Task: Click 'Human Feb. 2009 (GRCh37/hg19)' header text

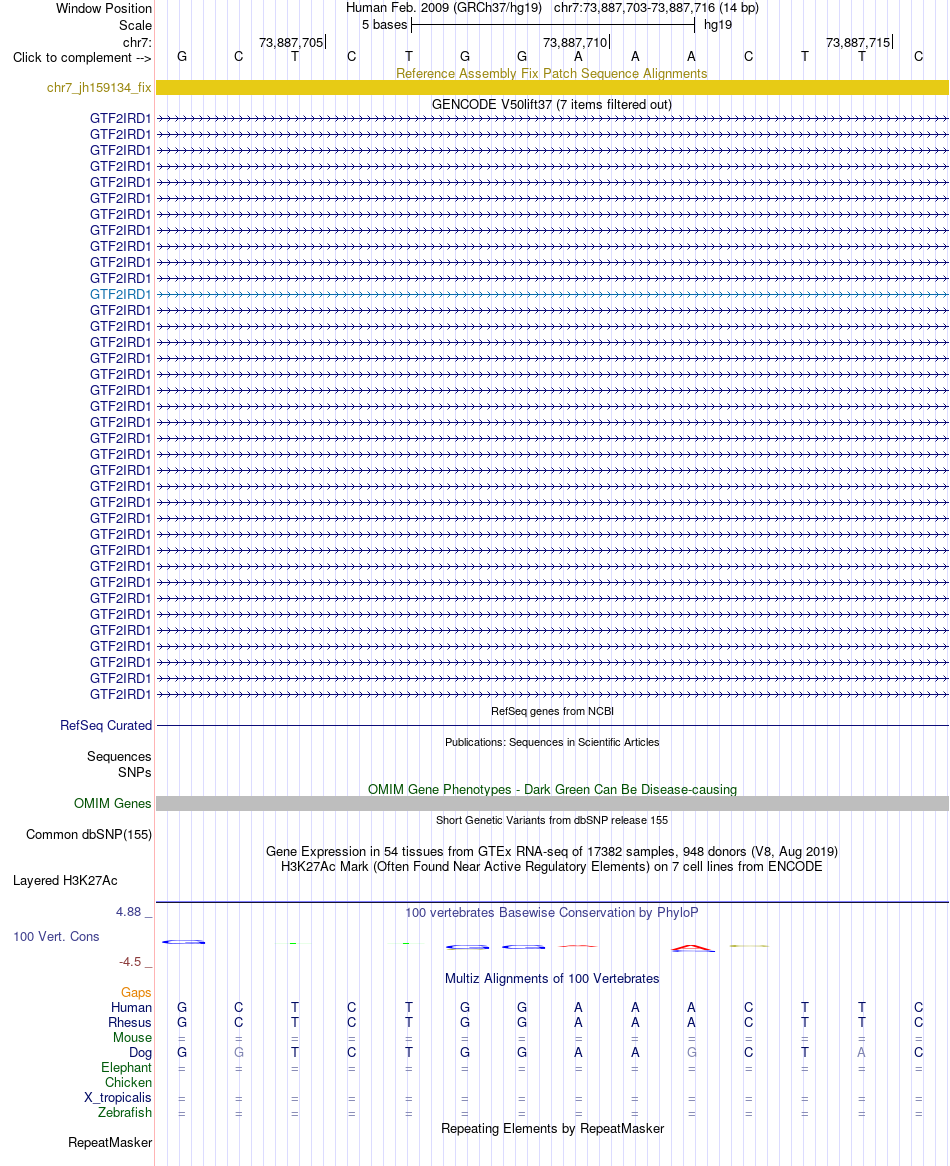Action: coord(444,8)
